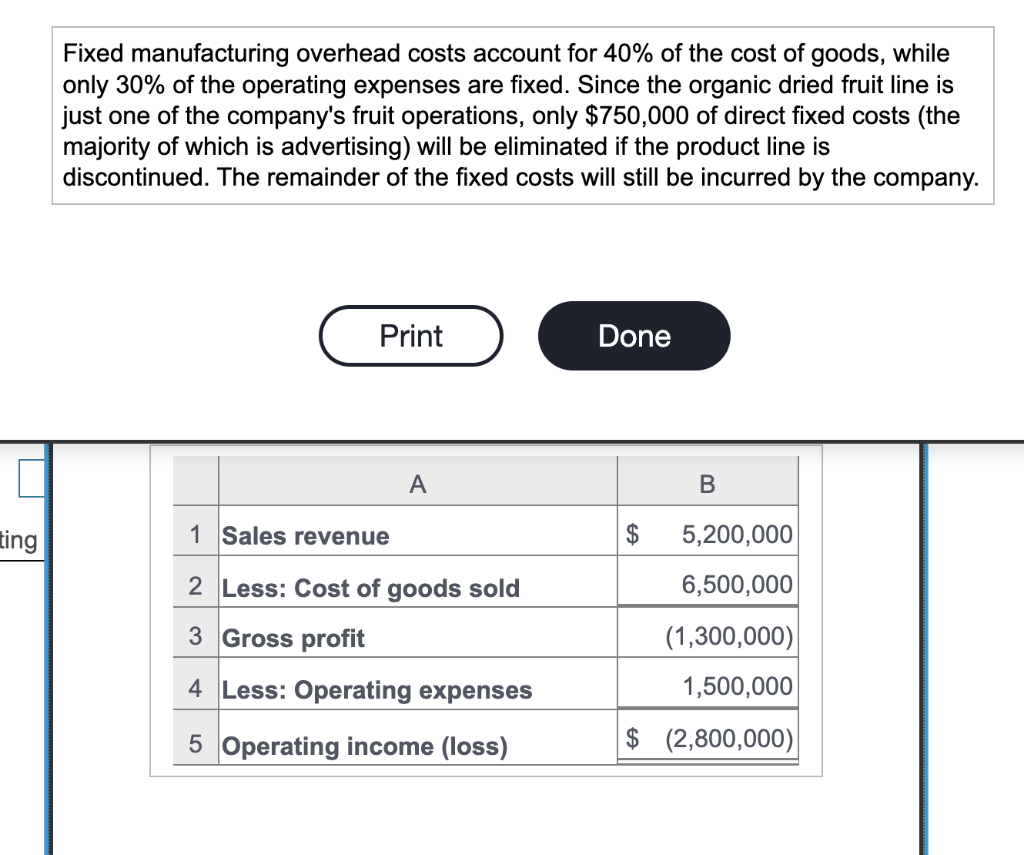Viewport: 1024px width, 855px height.
Task: Select row number 3
Action: [x=195, y=636]
